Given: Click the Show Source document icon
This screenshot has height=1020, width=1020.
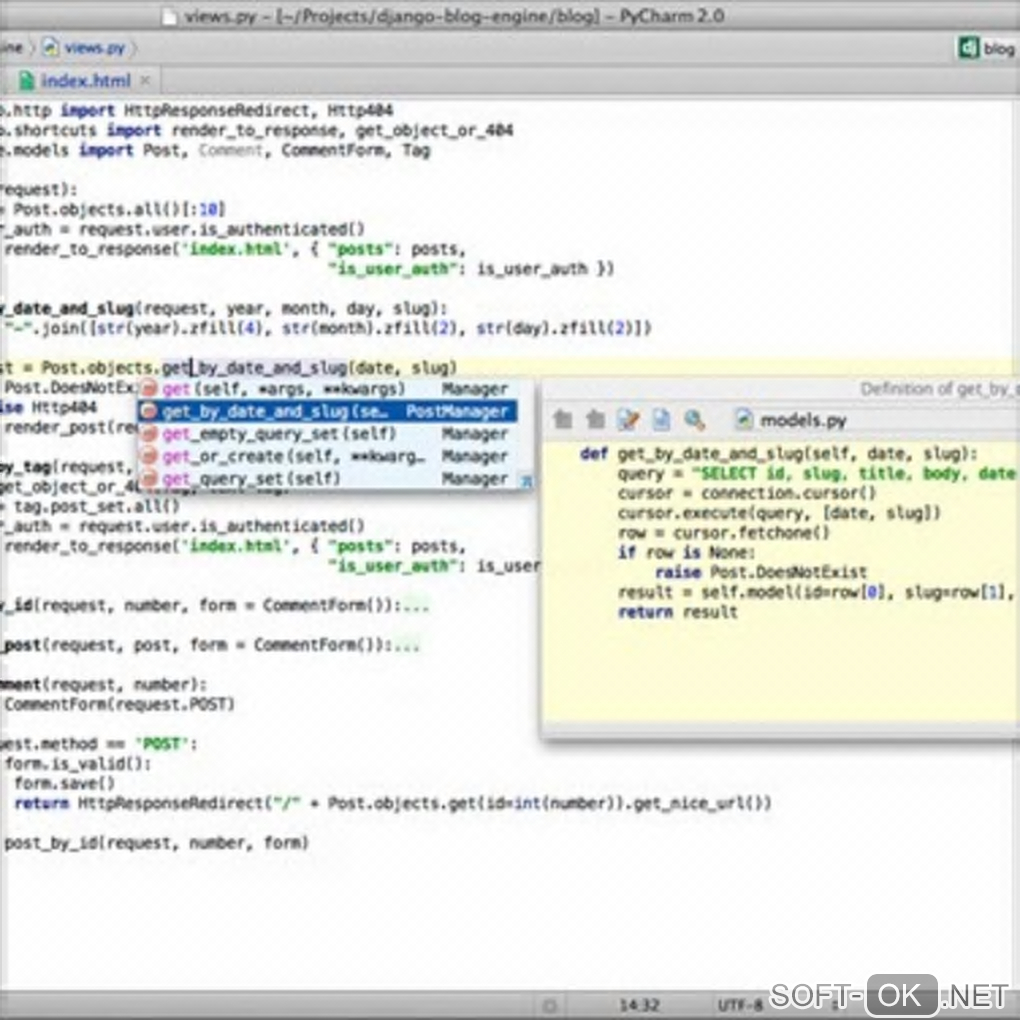Looking at the screenshot, I should tap(661, 420).
